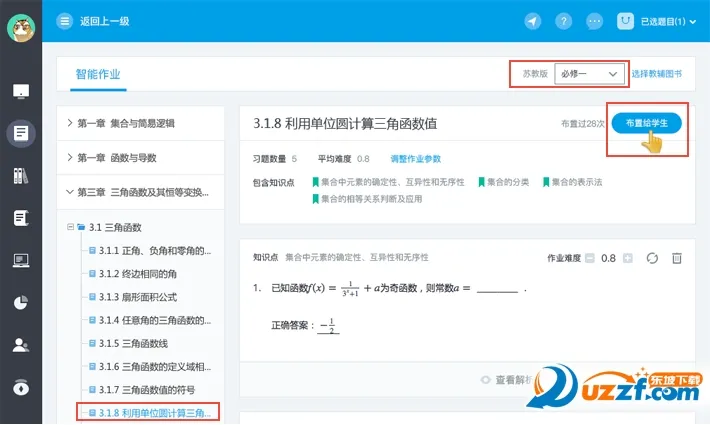
Task: Click the laptop sidebar icon
Action: coord(21,260)
